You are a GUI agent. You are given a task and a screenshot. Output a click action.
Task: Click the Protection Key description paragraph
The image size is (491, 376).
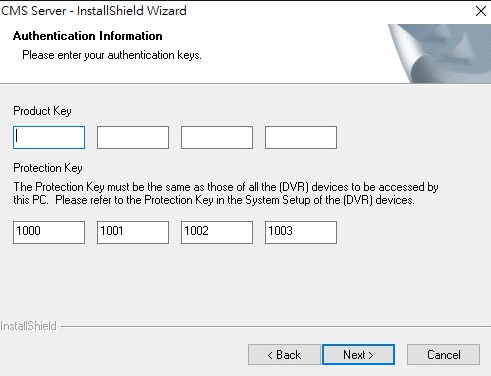[226, 193]
